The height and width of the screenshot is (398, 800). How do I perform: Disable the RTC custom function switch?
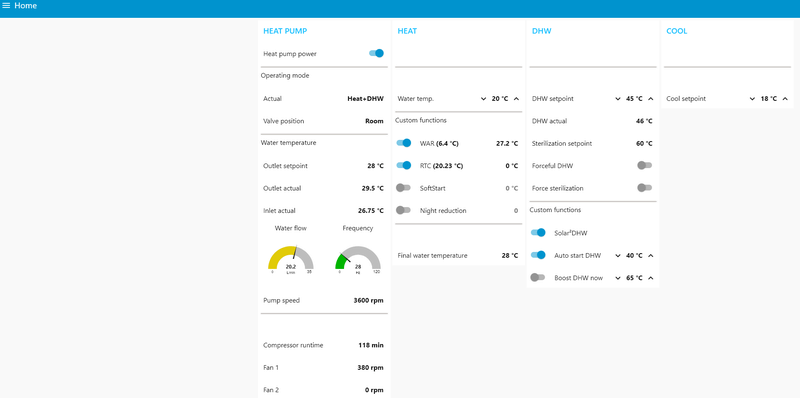[404, 165]
